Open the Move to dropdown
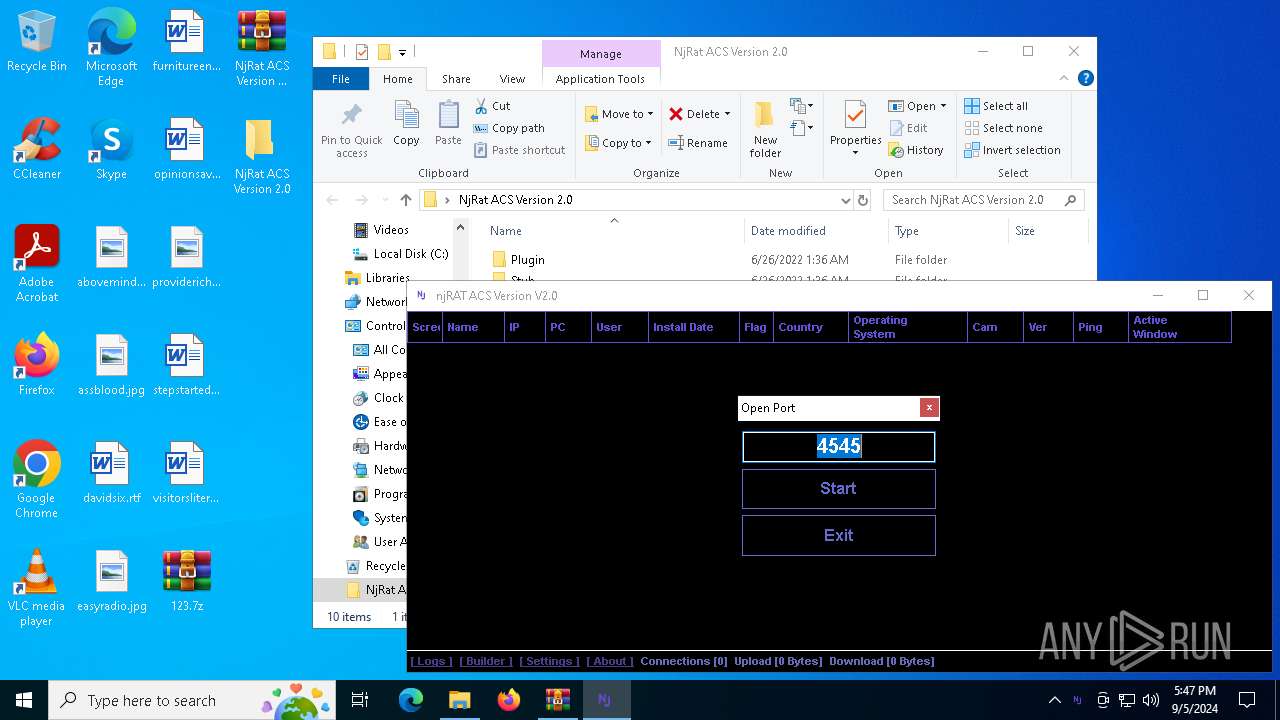1280x720 pixels. [x=618, y=114]
